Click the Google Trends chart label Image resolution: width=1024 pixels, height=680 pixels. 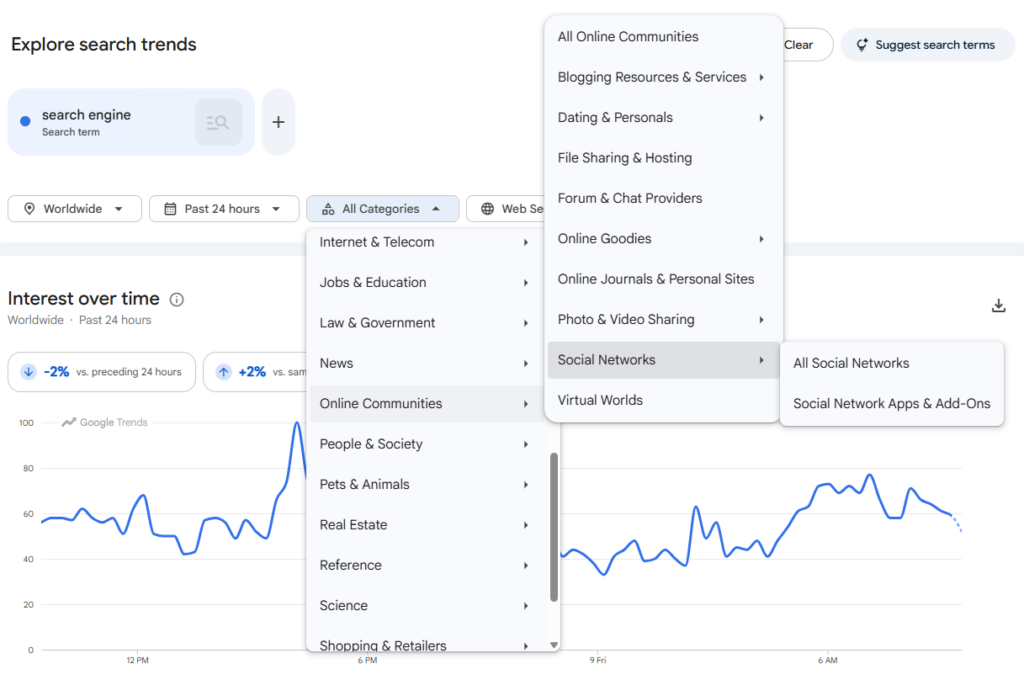pos(104,423)
